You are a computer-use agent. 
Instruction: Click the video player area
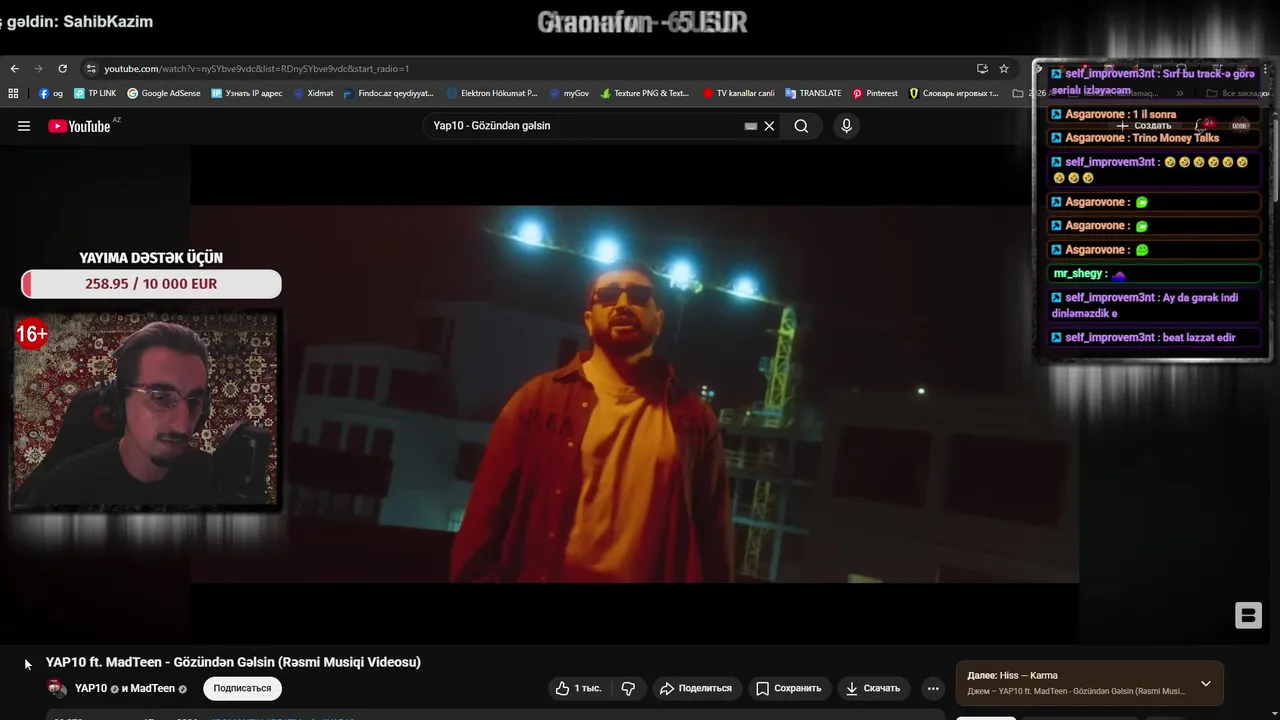pyautogui.click(x=634, y=394)
